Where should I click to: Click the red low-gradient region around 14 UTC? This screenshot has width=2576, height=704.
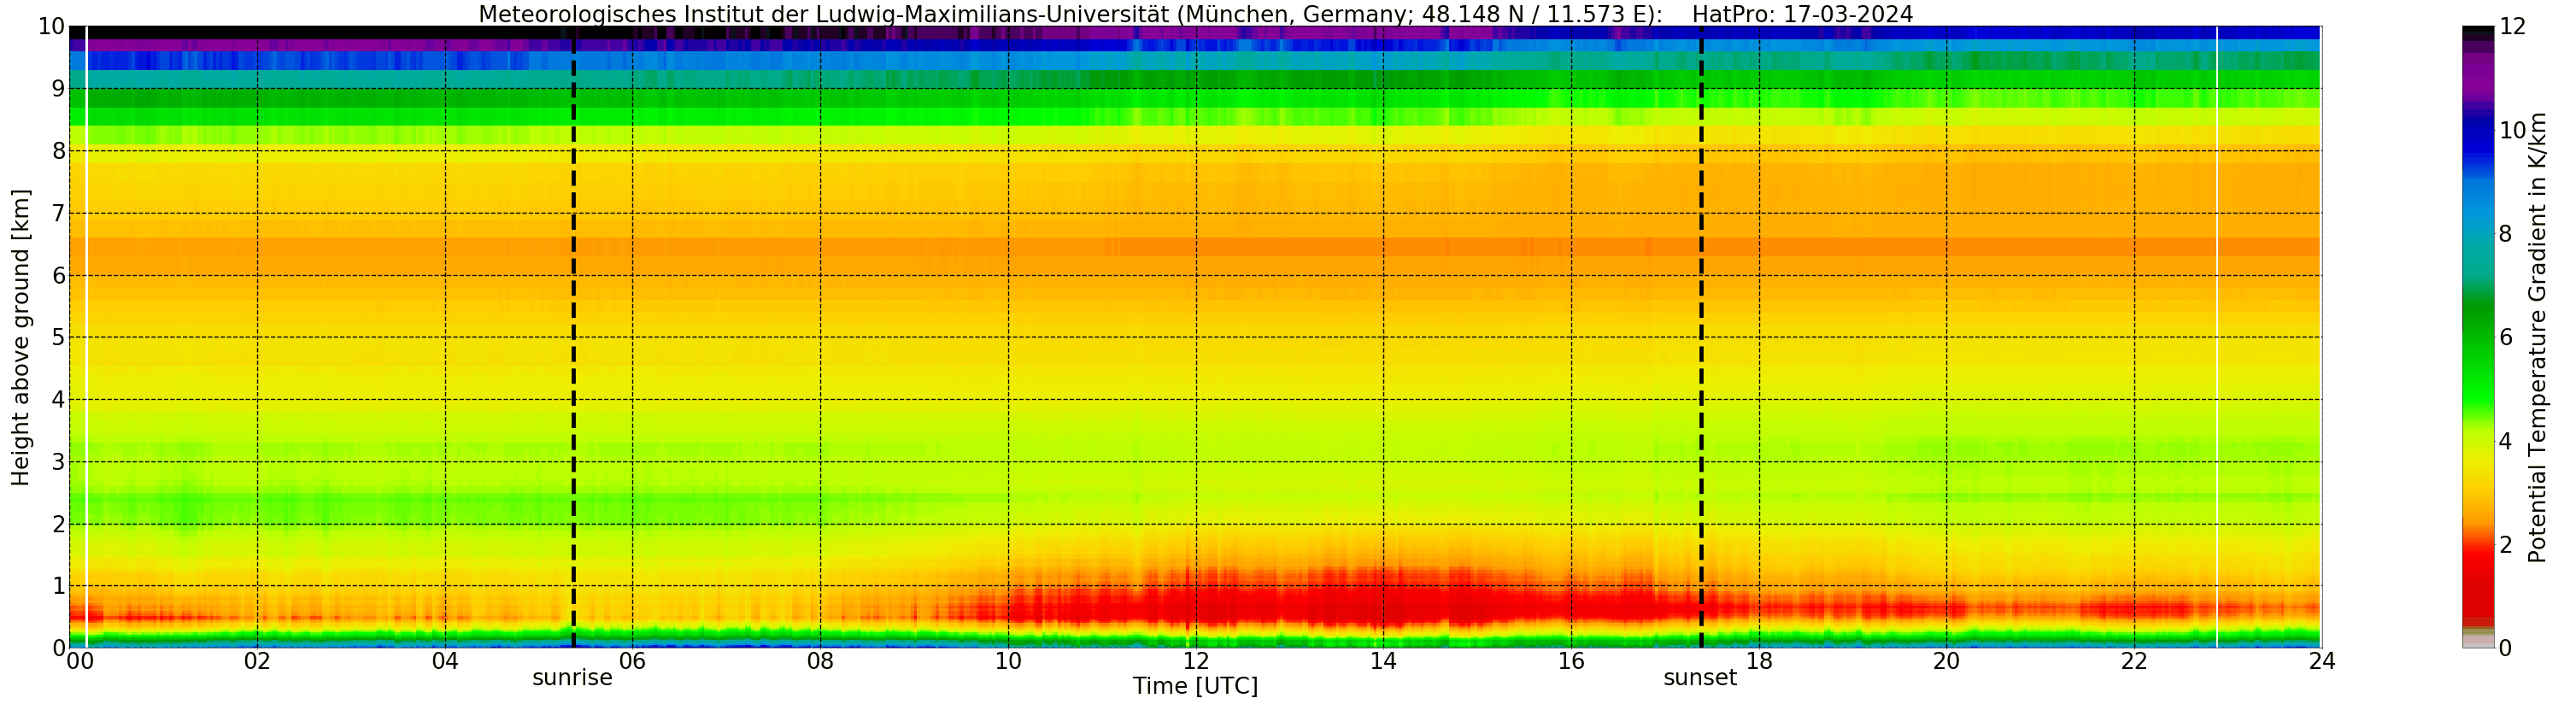tap(1383, 600)
